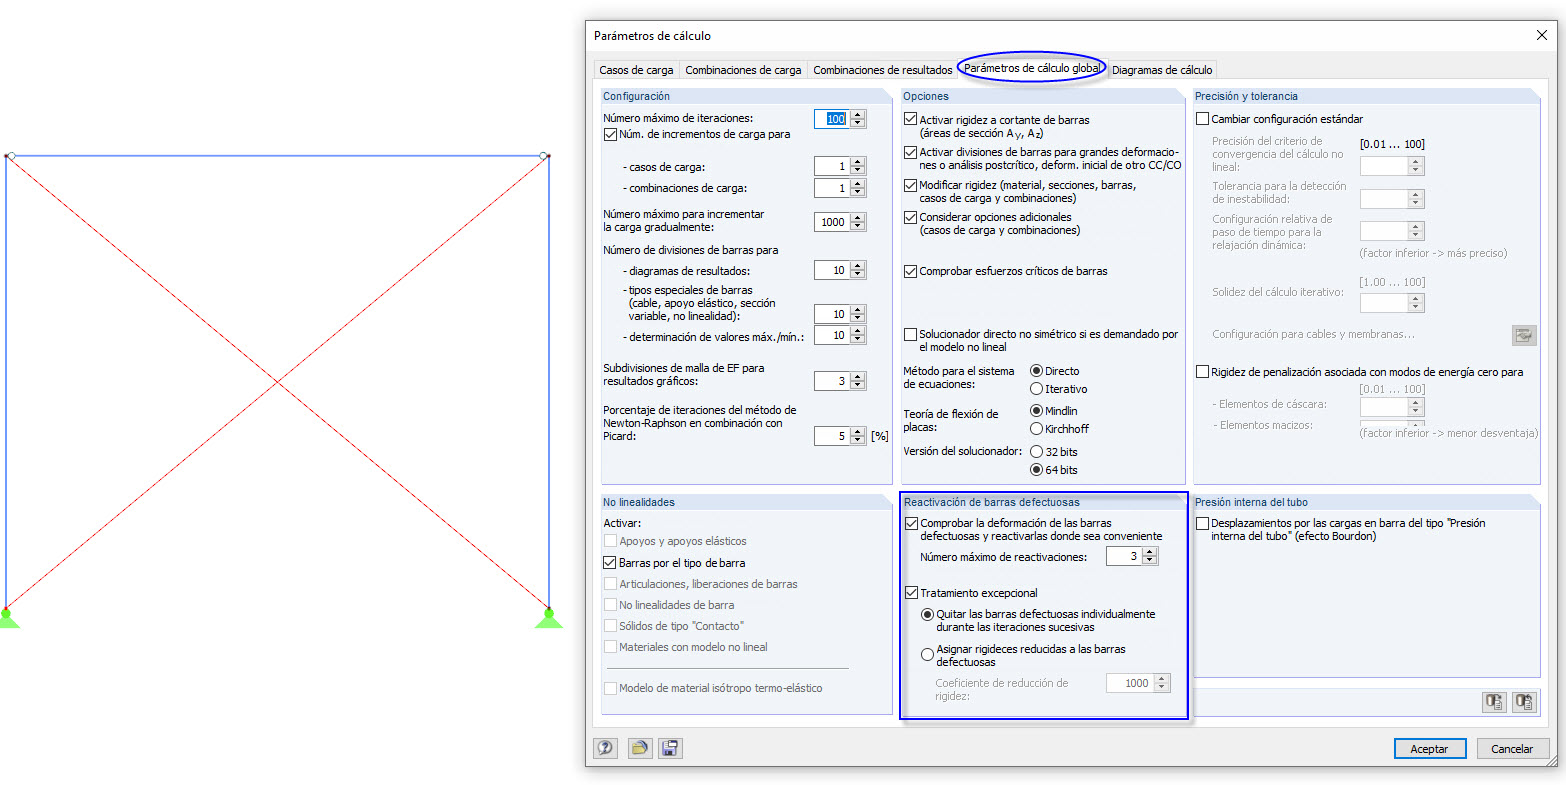This screenshot has height=785, width=1566.
Task: Toggle 'Activar divisiones de barras' checkbox
Action: (x=910, y=153)
